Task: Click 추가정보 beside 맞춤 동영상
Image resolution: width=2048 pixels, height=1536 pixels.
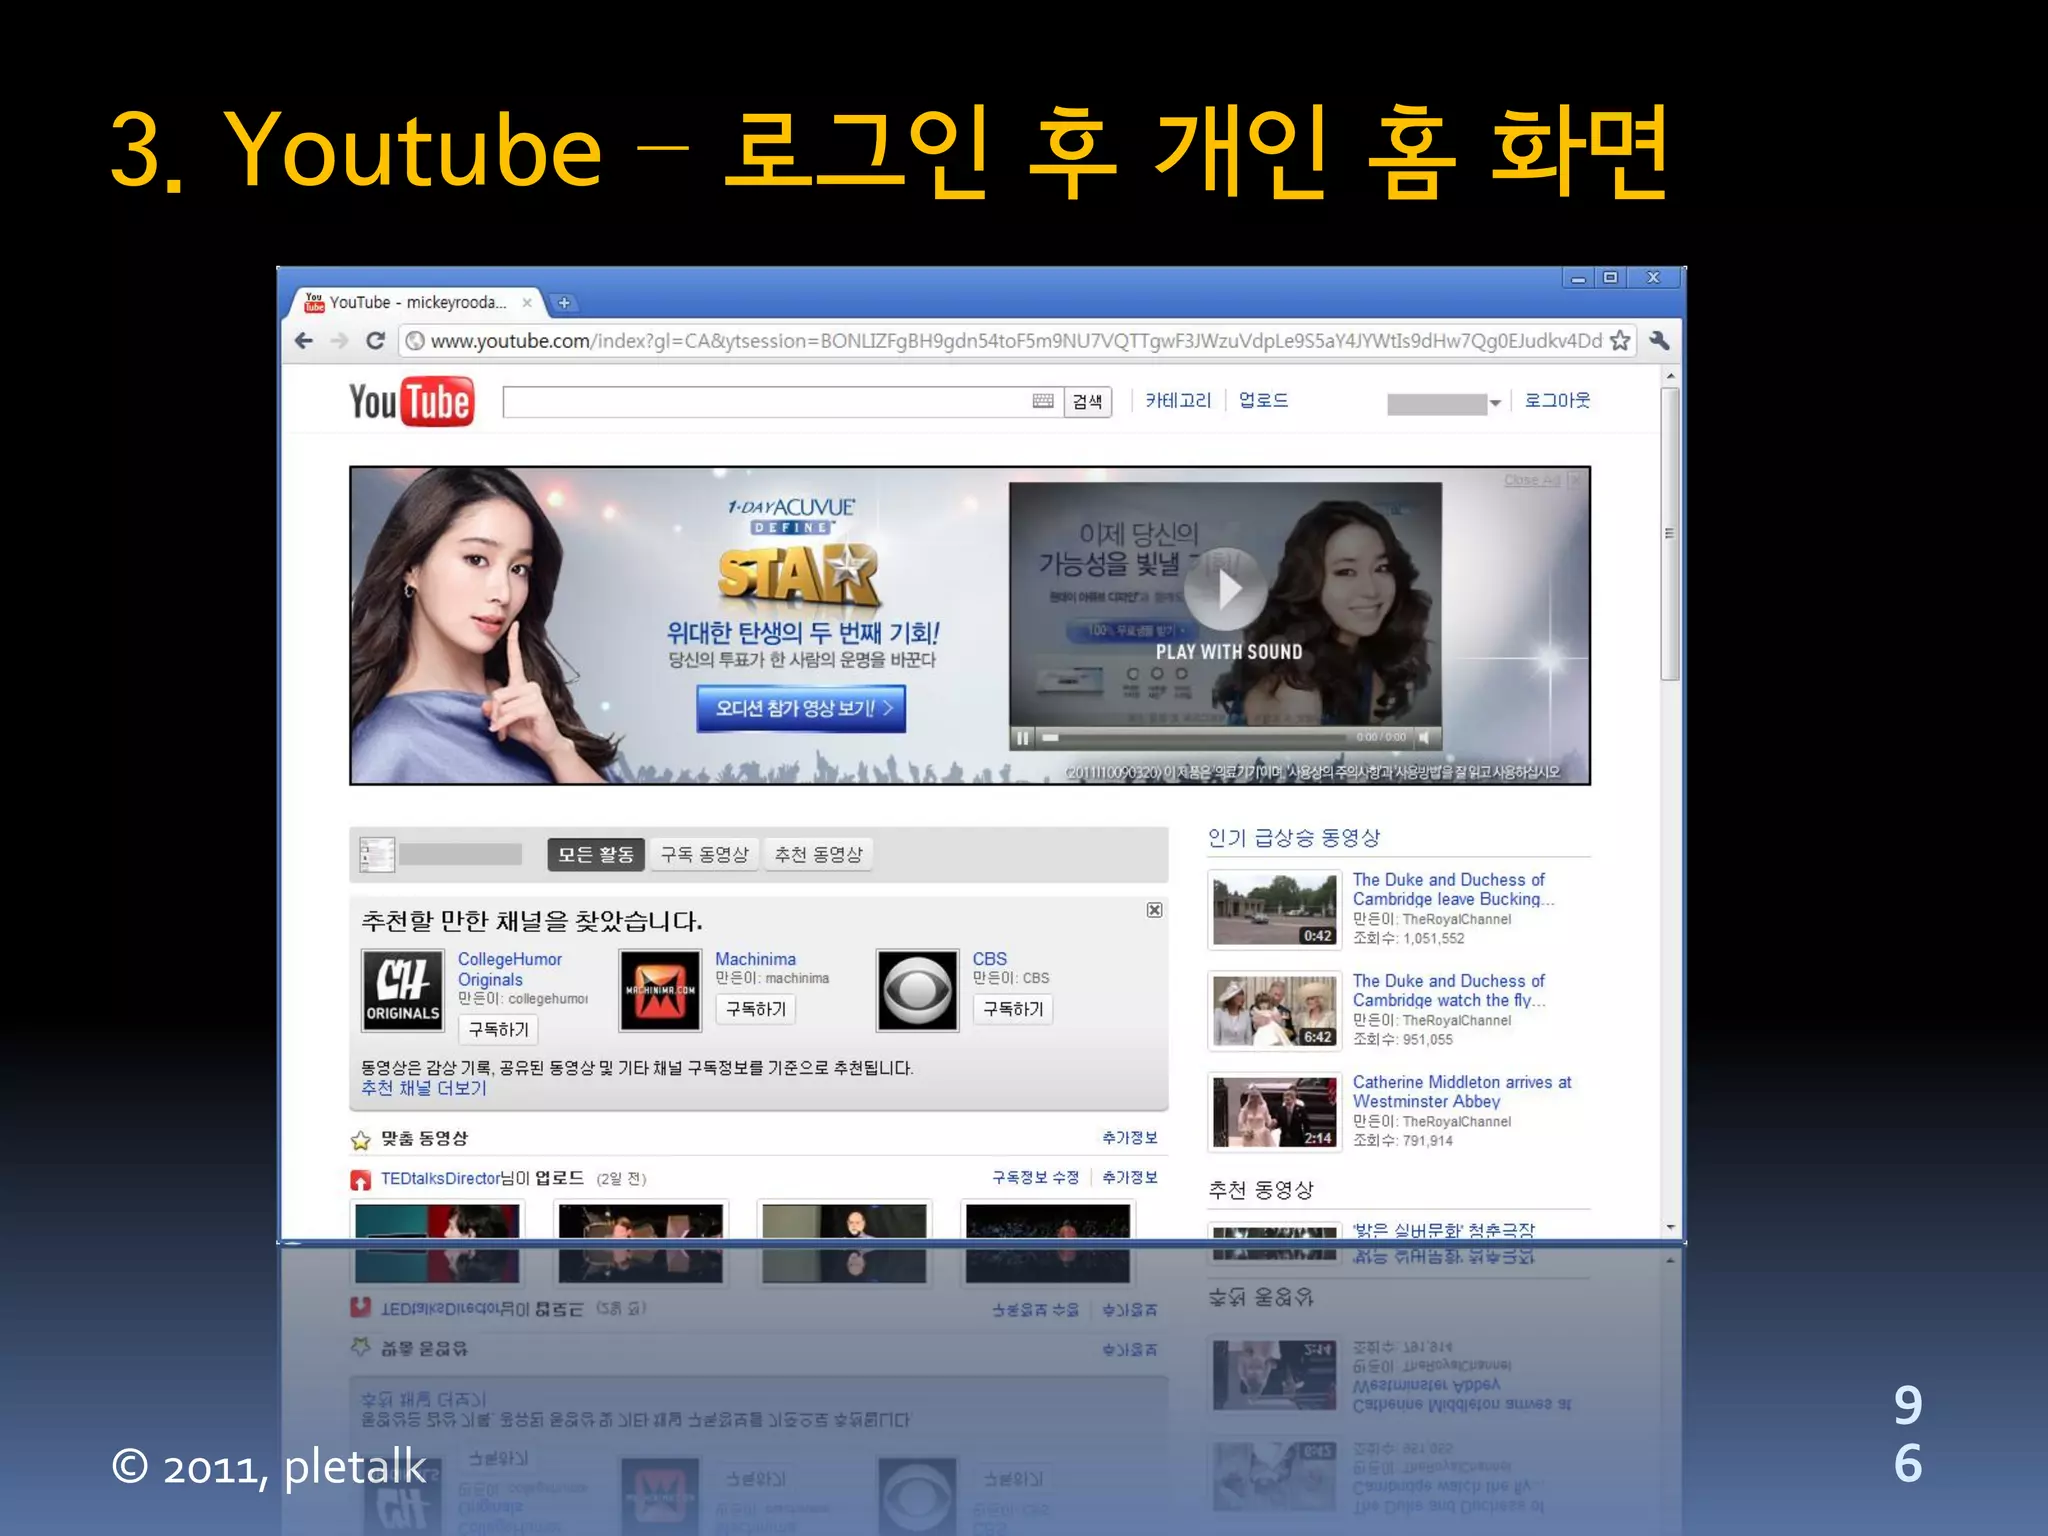Action: tap(1130, 1138)
